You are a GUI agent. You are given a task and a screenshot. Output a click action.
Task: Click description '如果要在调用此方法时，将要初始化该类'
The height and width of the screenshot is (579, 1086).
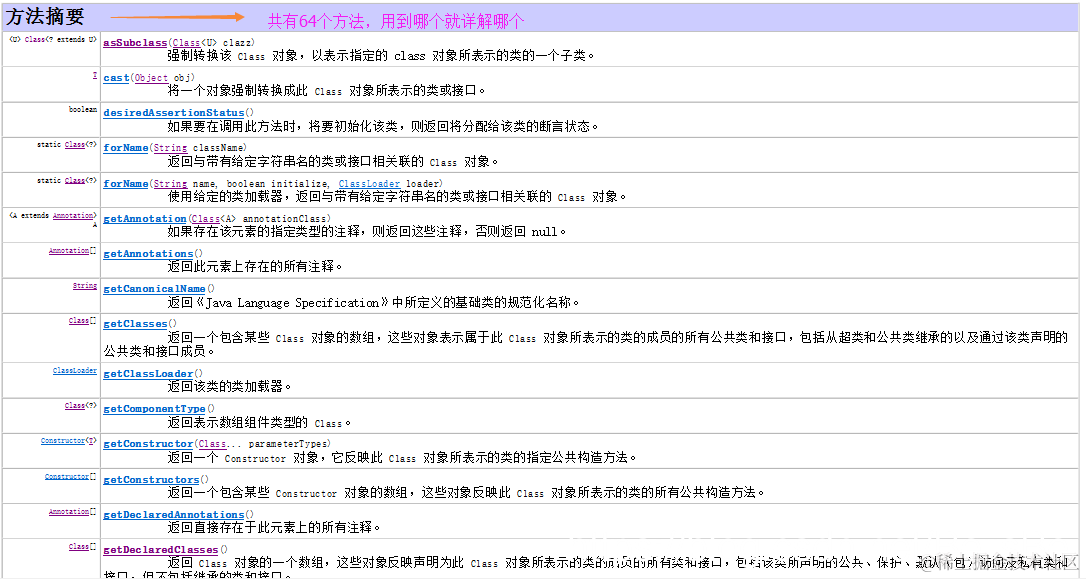(x=383, y=127)
